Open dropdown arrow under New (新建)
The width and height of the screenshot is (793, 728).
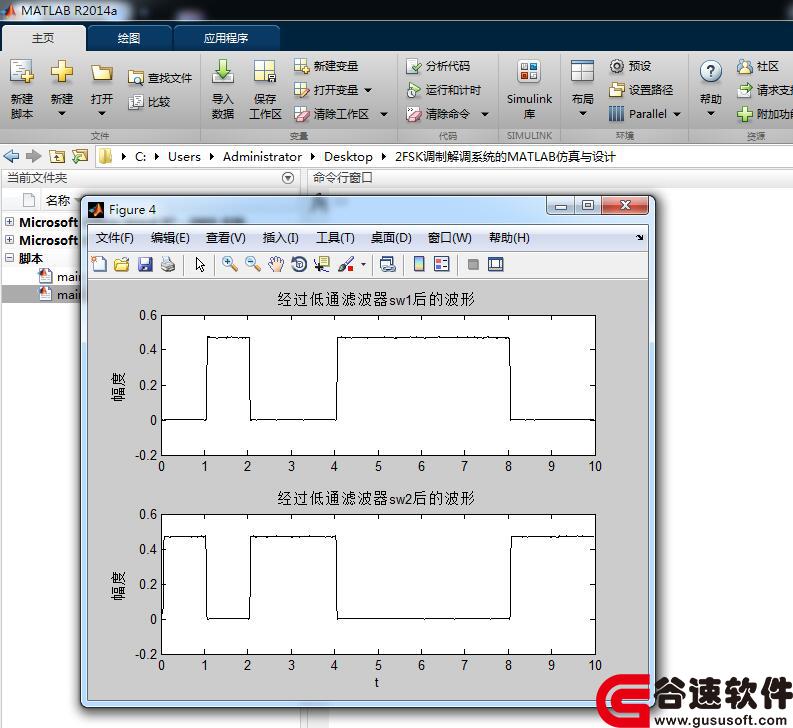point(62,114)
